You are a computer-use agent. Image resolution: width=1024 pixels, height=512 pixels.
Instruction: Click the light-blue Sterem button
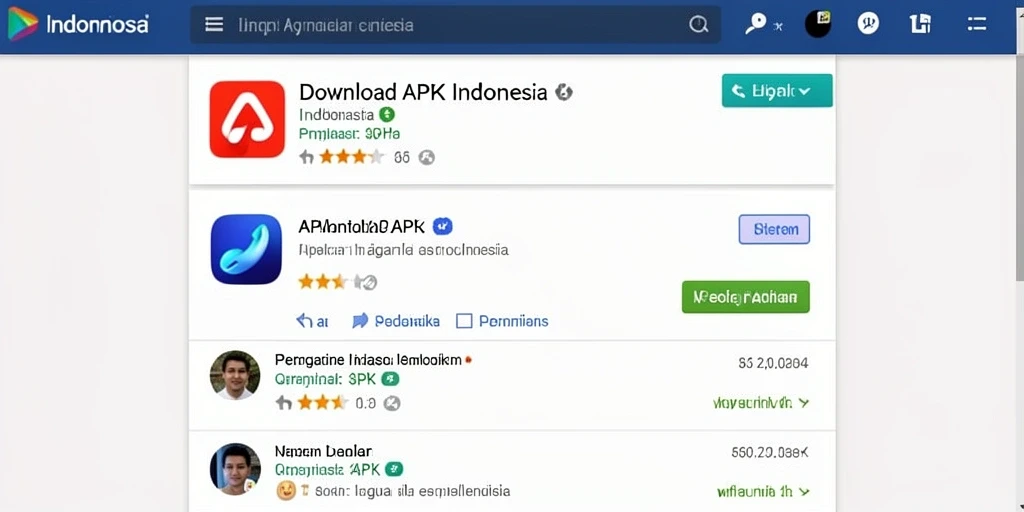click(775, 229)
